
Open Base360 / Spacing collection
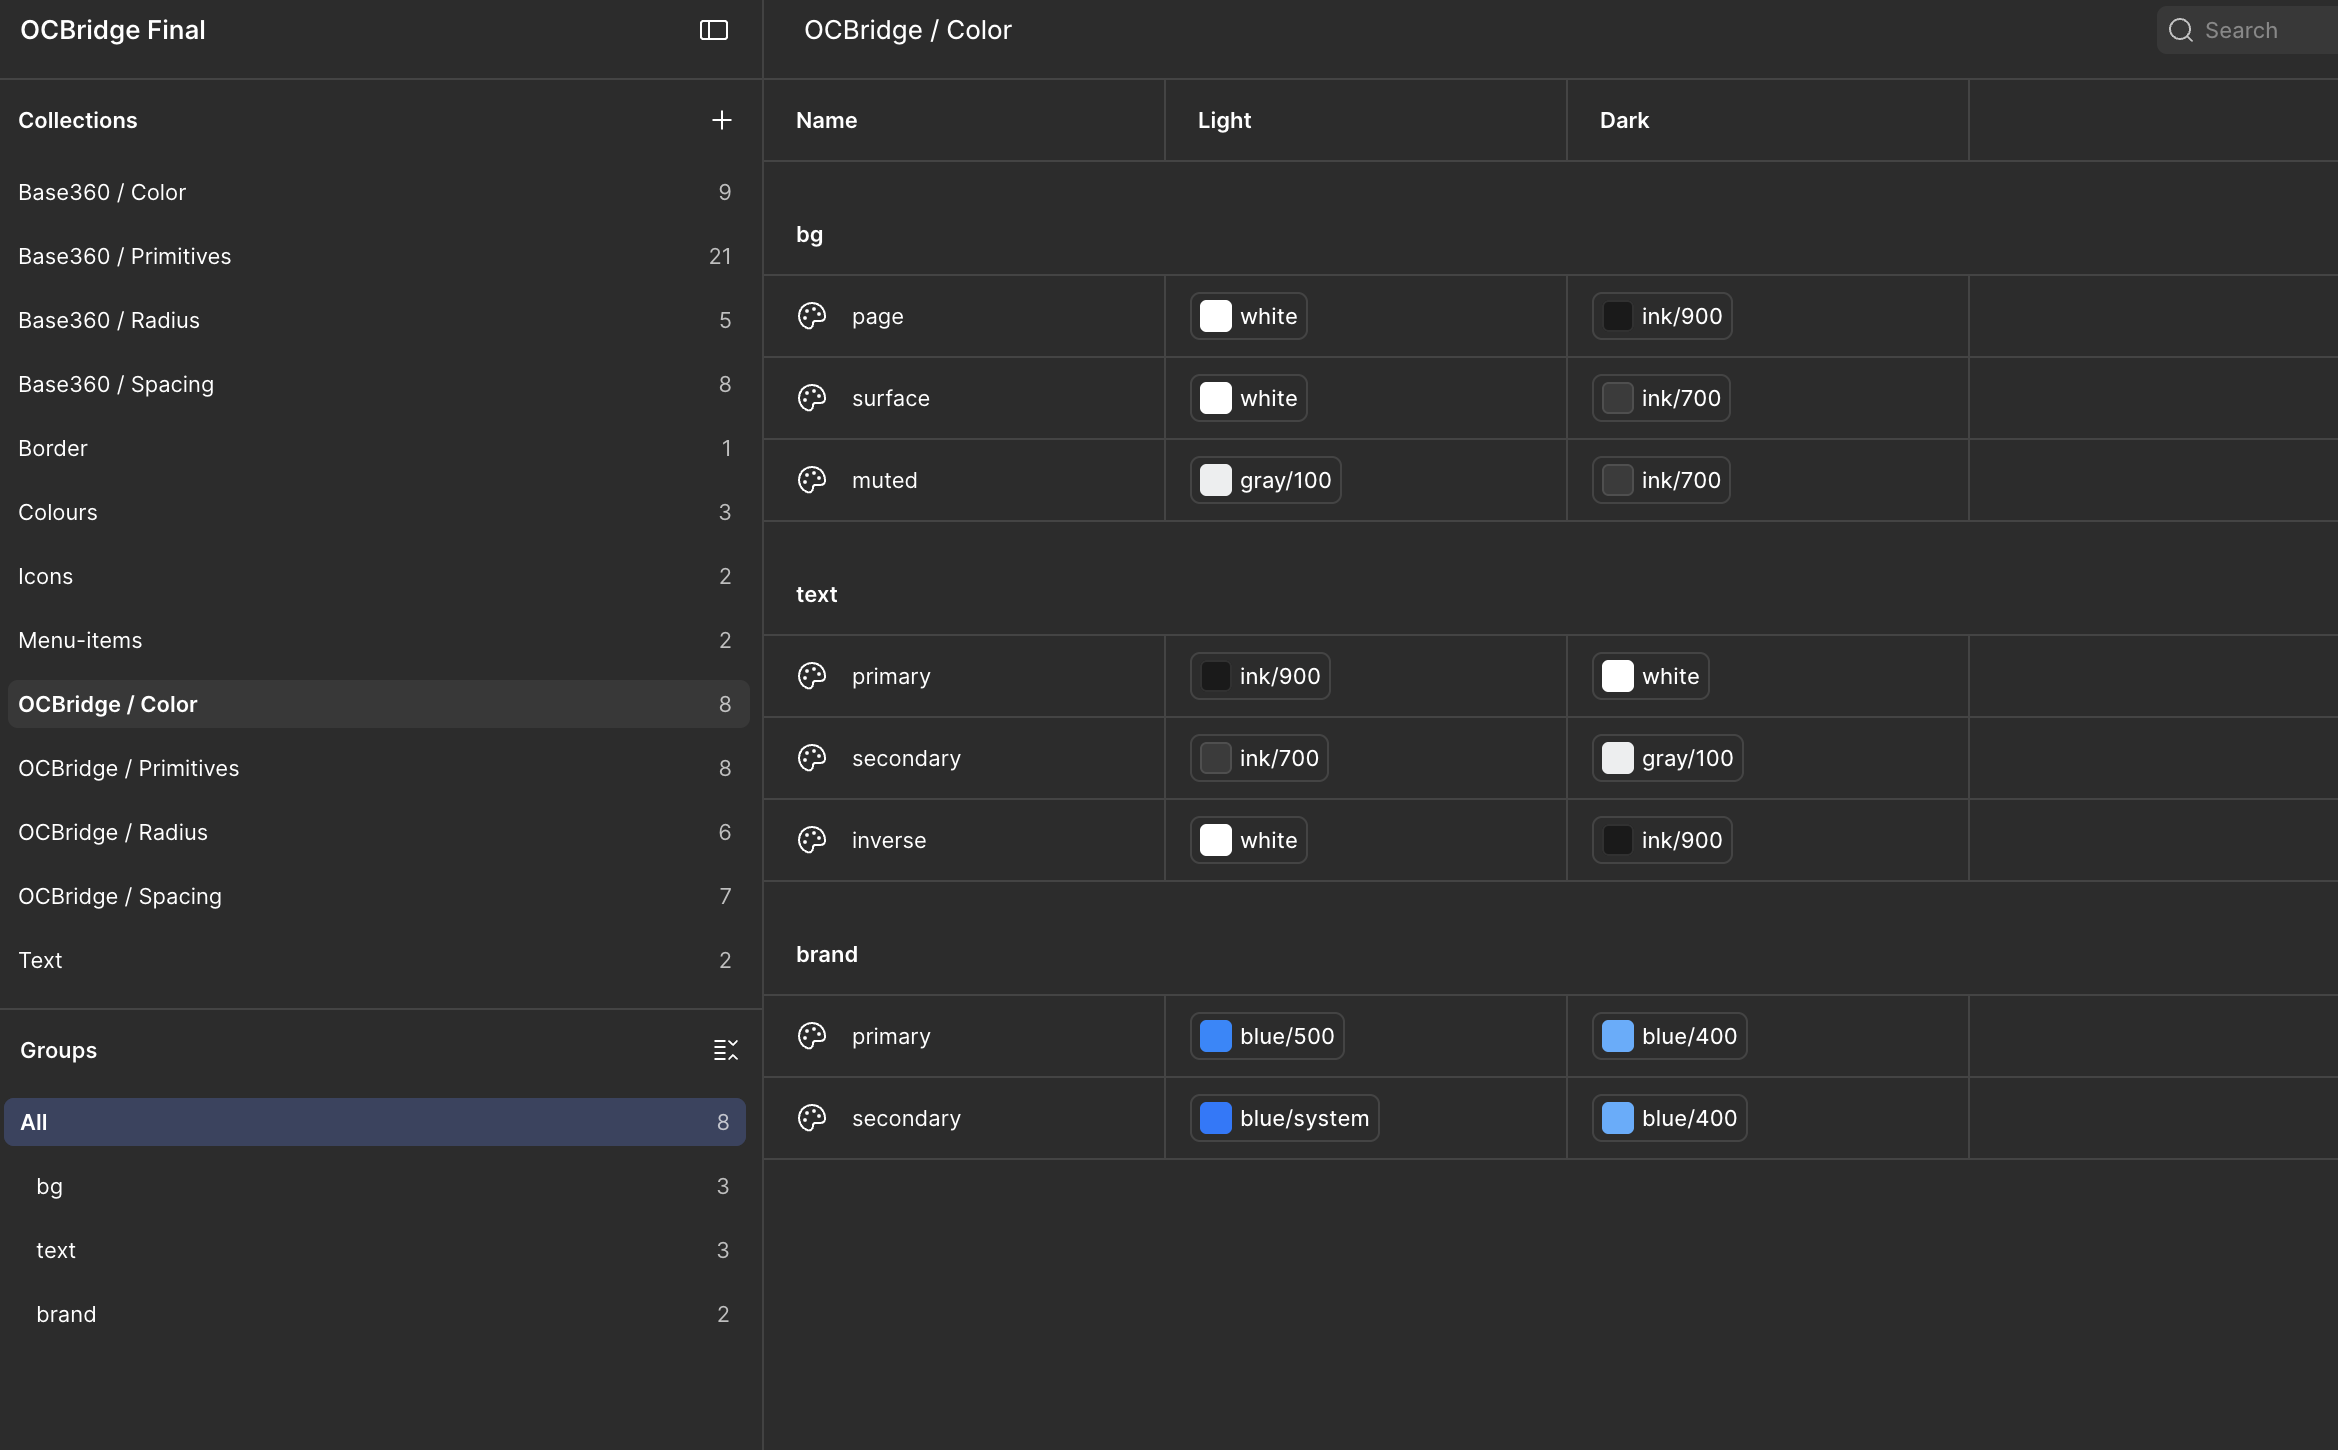378,384
